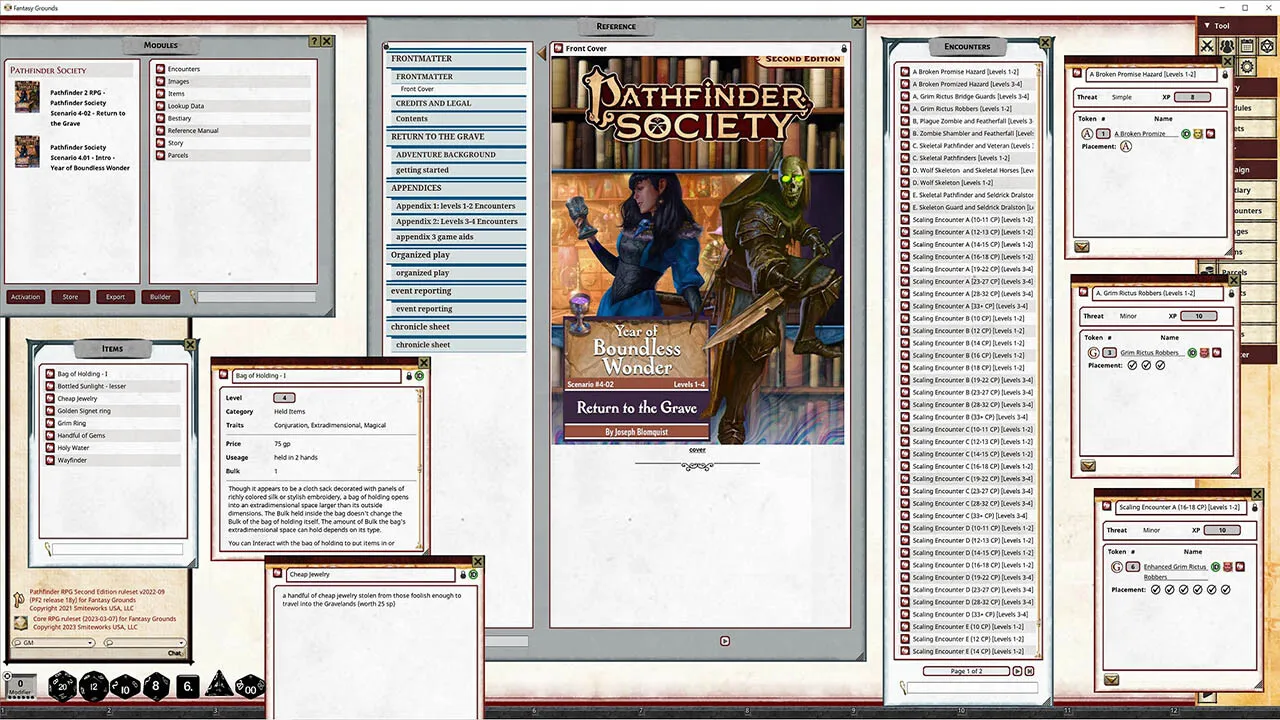1280x720 pixels.
Task: Click help question mark in Modules window
Action: pos(314,41)
